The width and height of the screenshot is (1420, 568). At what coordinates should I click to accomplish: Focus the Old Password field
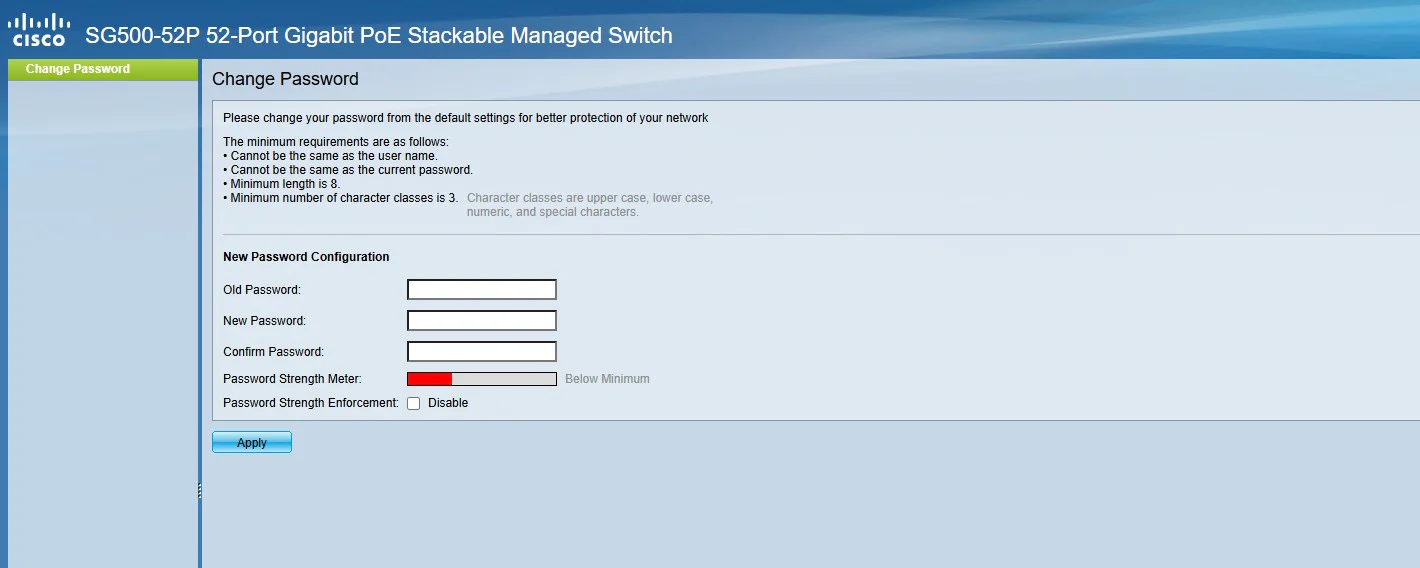[482, 290]
